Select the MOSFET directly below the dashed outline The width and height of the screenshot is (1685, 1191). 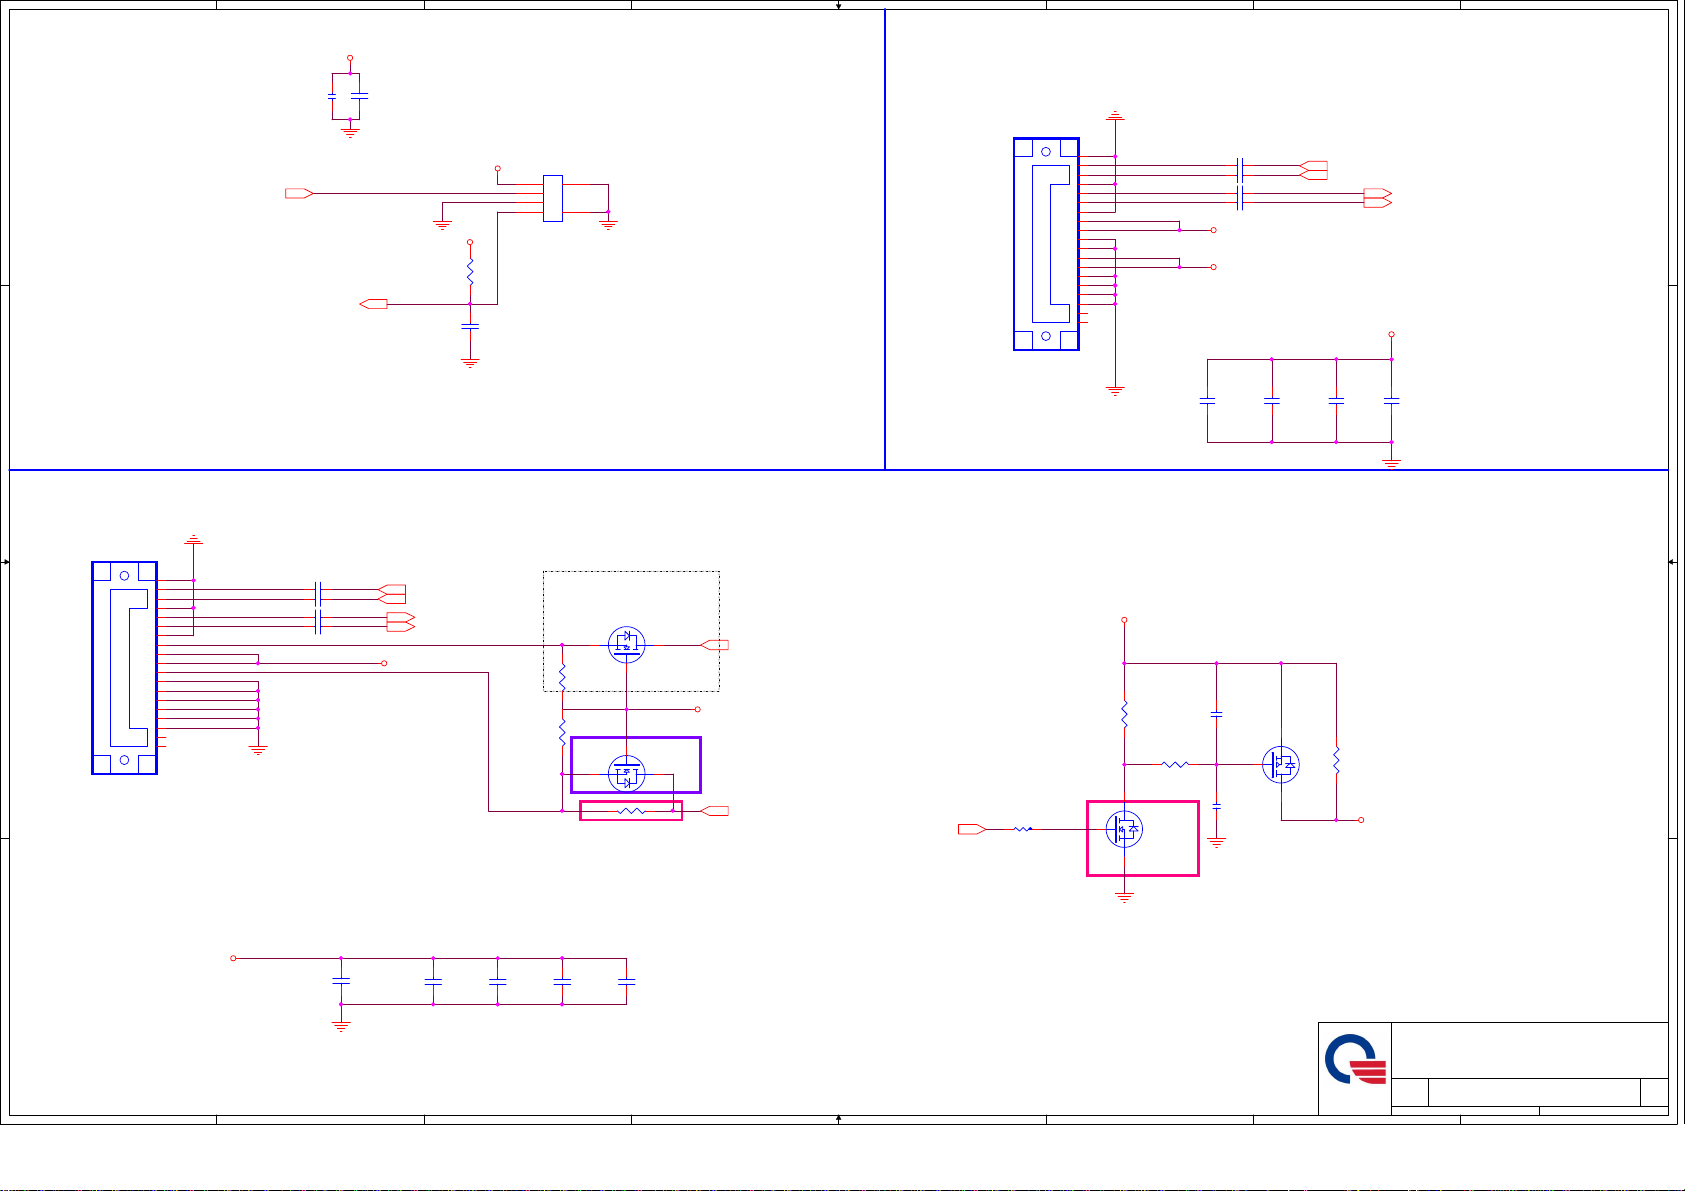coord(626,773)
